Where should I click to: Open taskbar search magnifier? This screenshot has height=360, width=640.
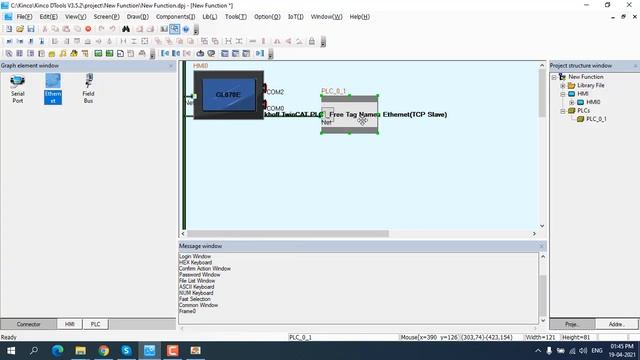[34, 351]
